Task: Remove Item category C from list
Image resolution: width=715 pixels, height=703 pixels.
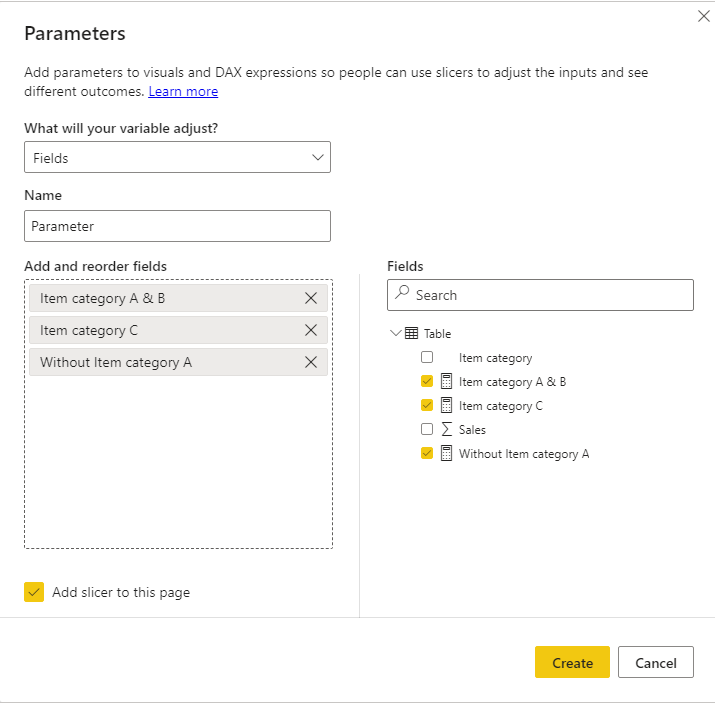Action: [x=311, y=330]
